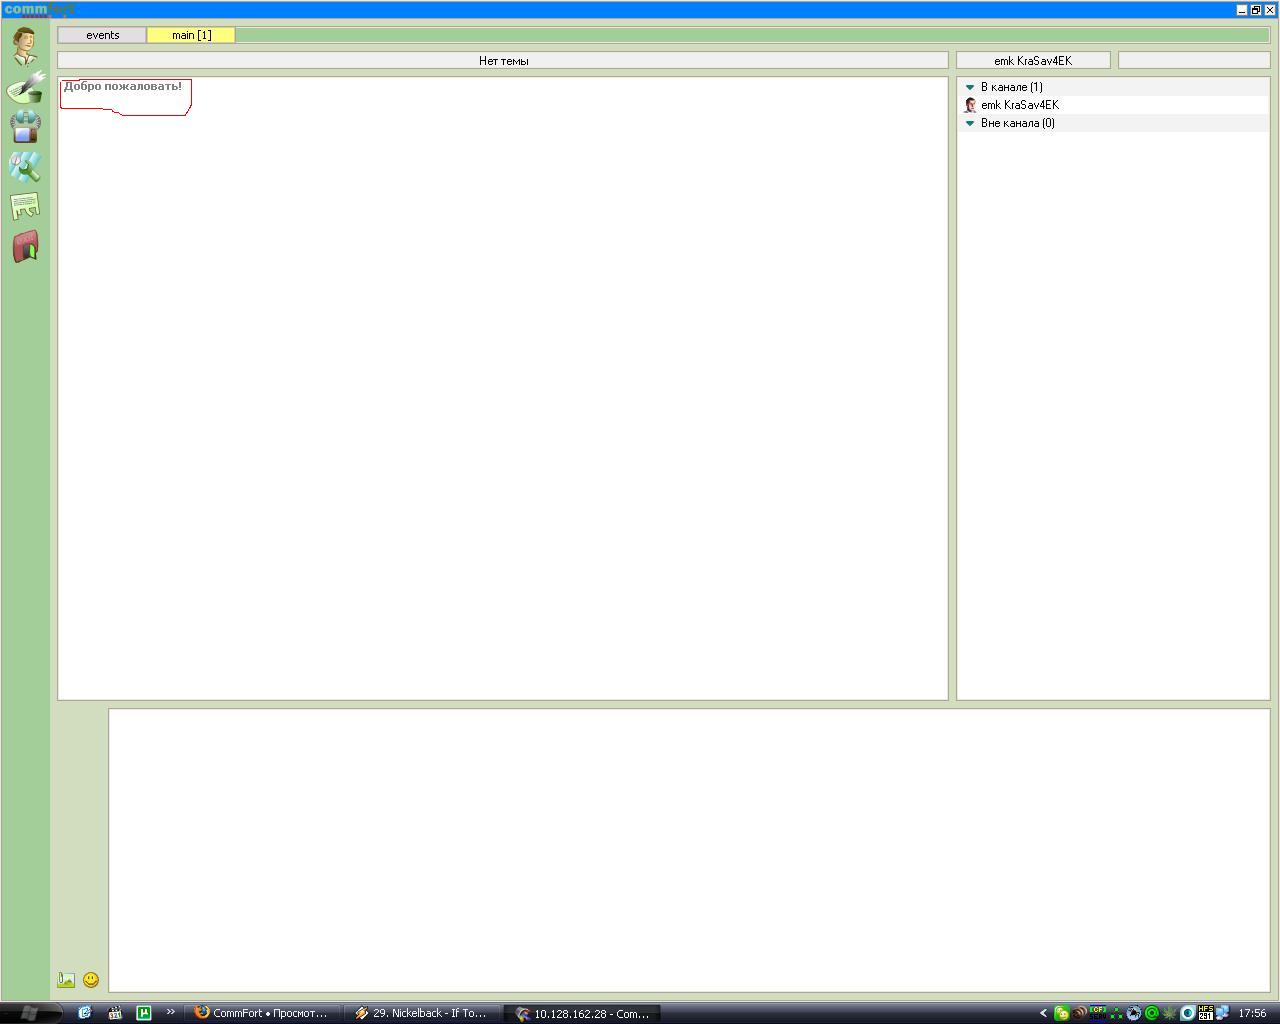Click the 'Нет темы' topic bar
Viewport: 1280px width, 1024px height.
click(x=503, y=61)
